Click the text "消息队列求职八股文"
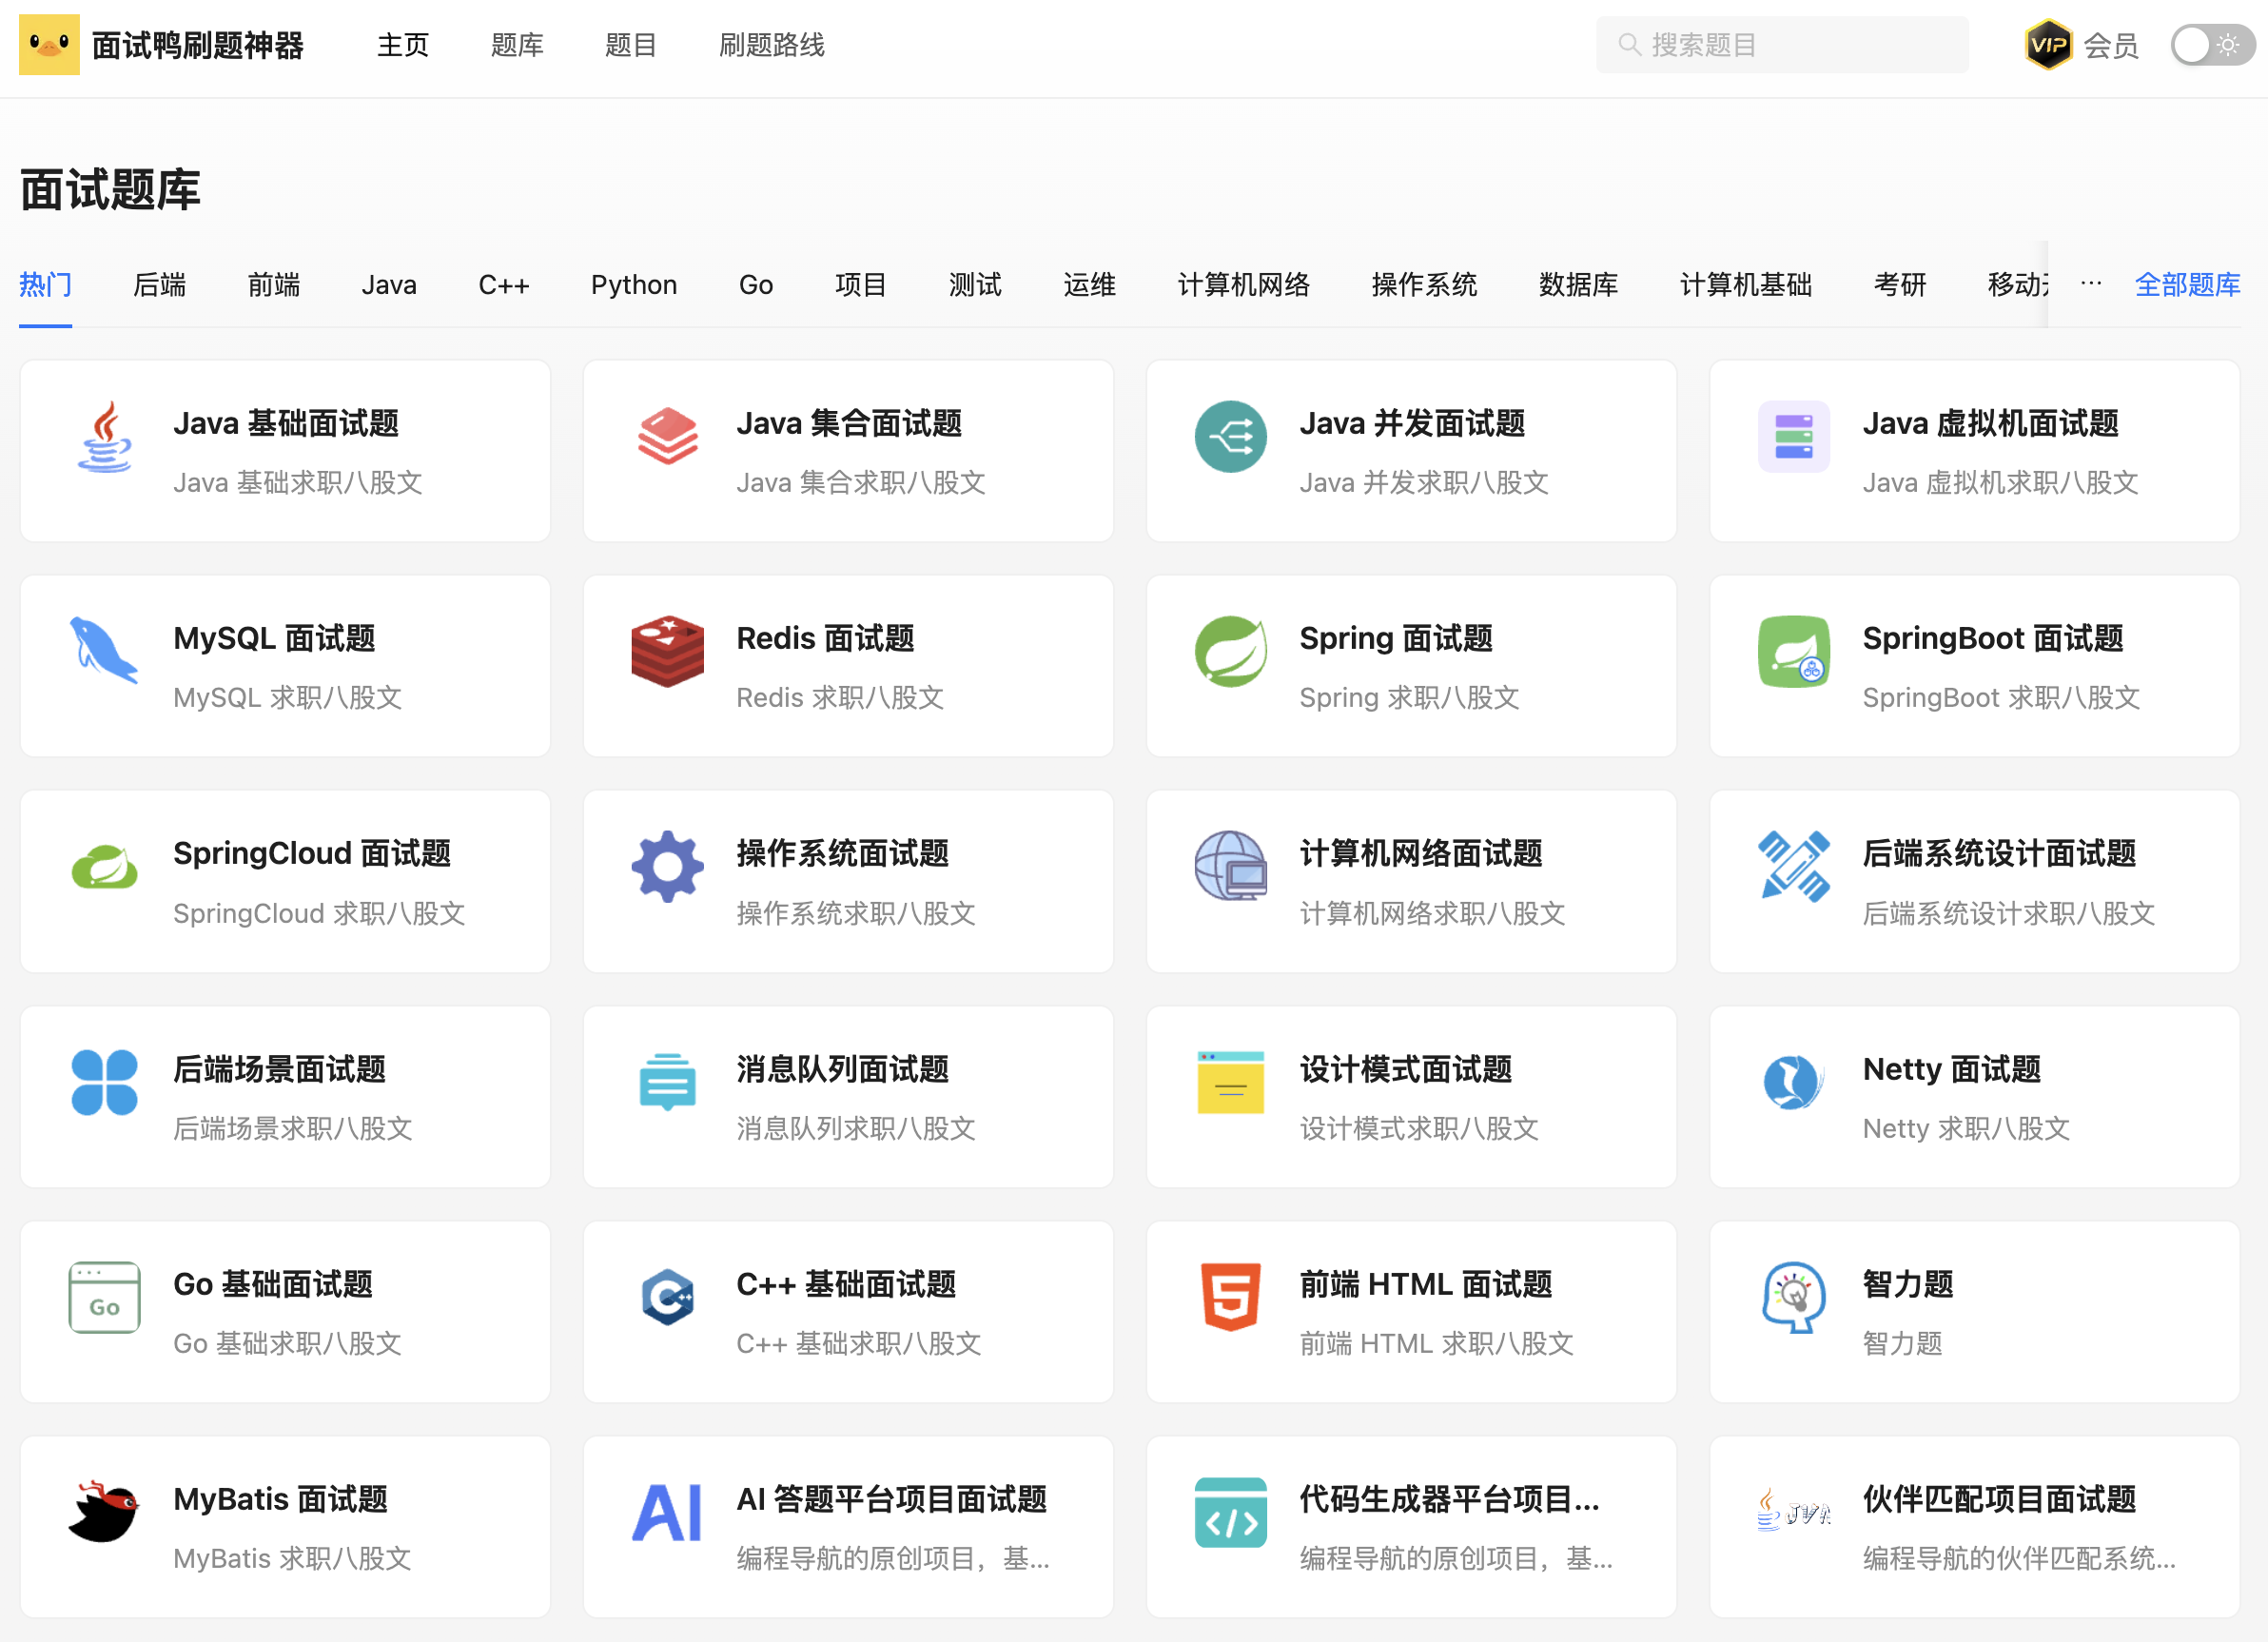The image size is (2268, 1642). [x=856, y=1128]
